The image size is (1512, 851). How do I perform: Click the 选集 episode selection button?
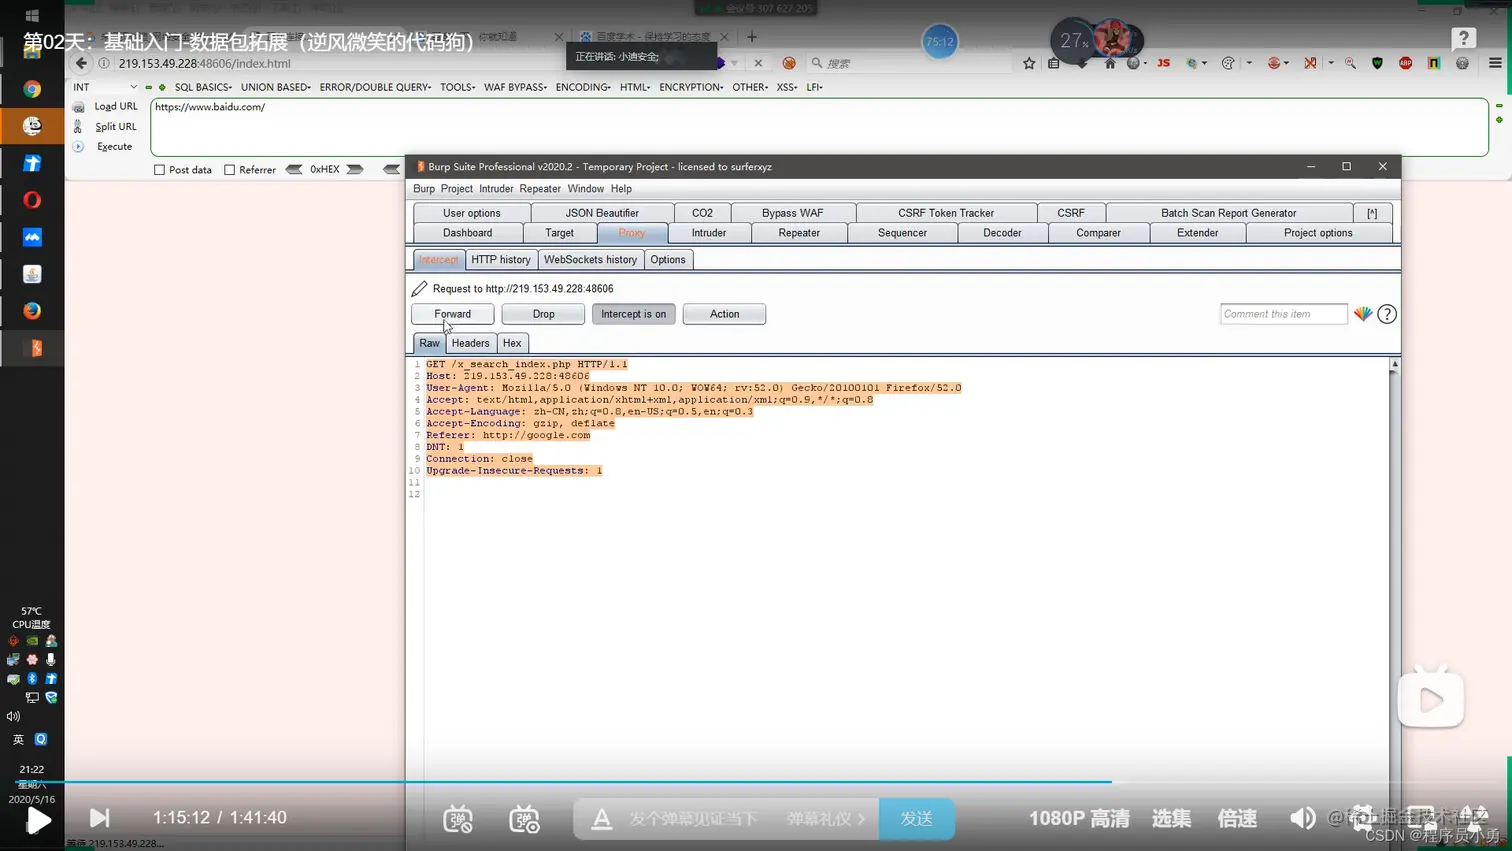coord(1171,819)
